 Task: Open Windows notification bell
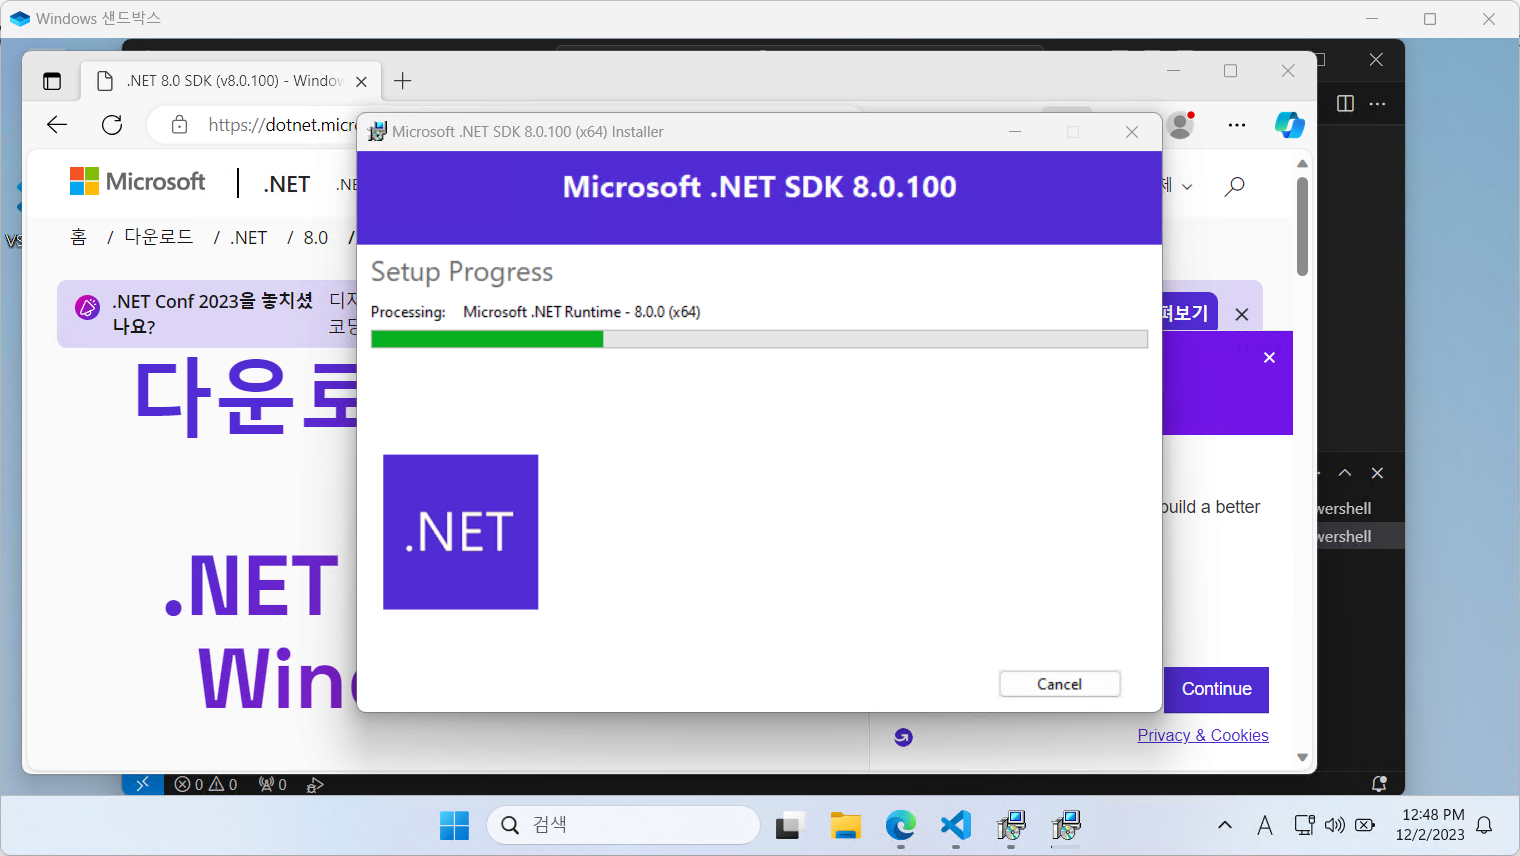1485,825
